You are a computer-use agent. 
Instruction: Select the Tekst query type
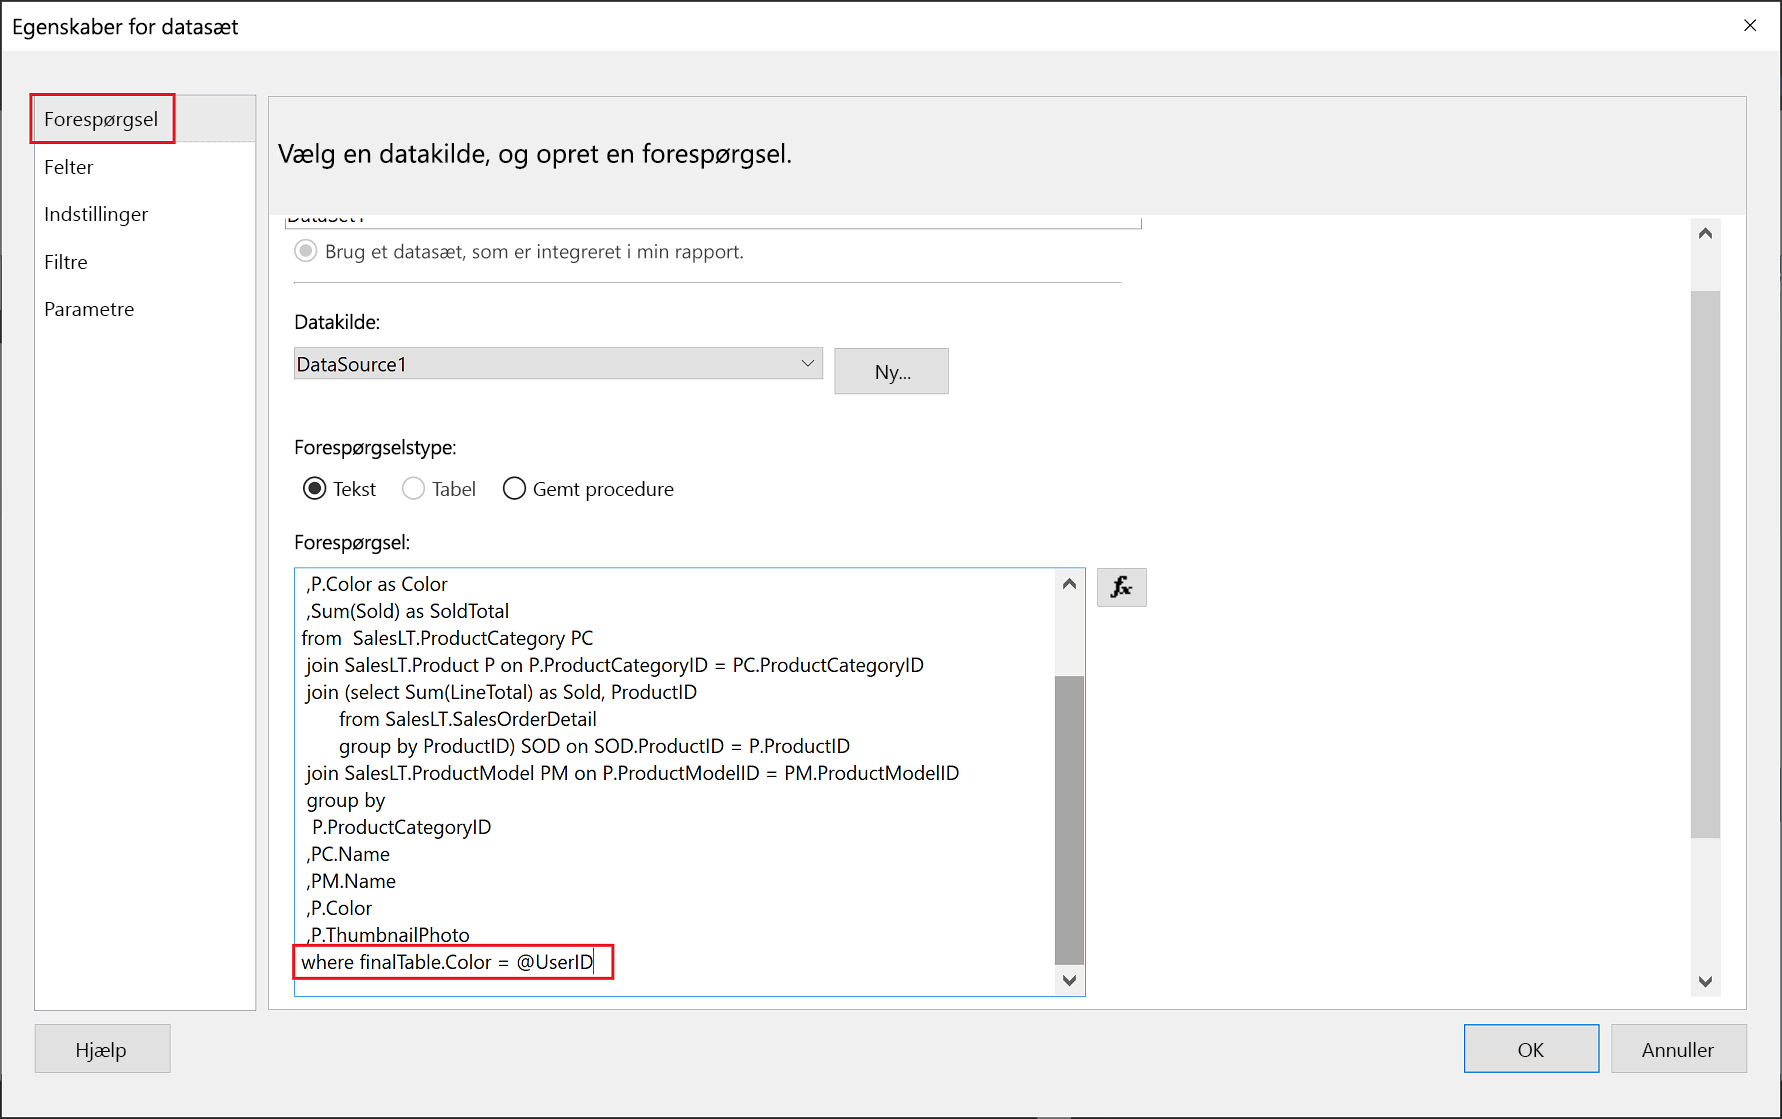pos(315,488)
